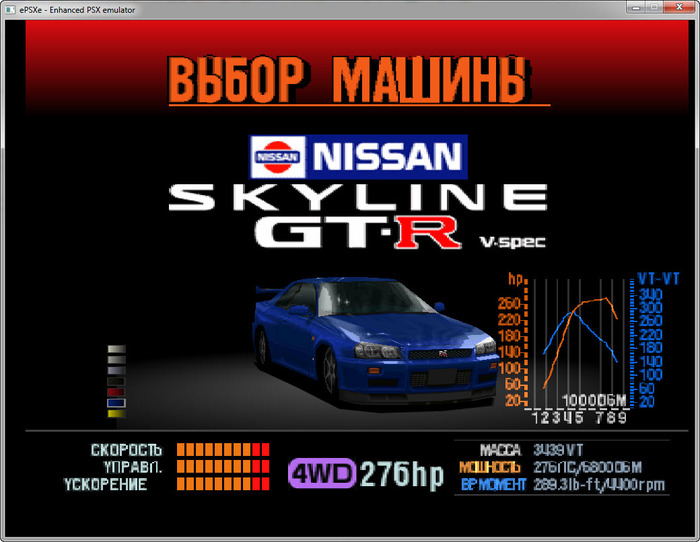This screenshot has width=700, height=542.
Task: Click the orange МОЩНОСТЬ power spec row
Action: tap(560, 467)
